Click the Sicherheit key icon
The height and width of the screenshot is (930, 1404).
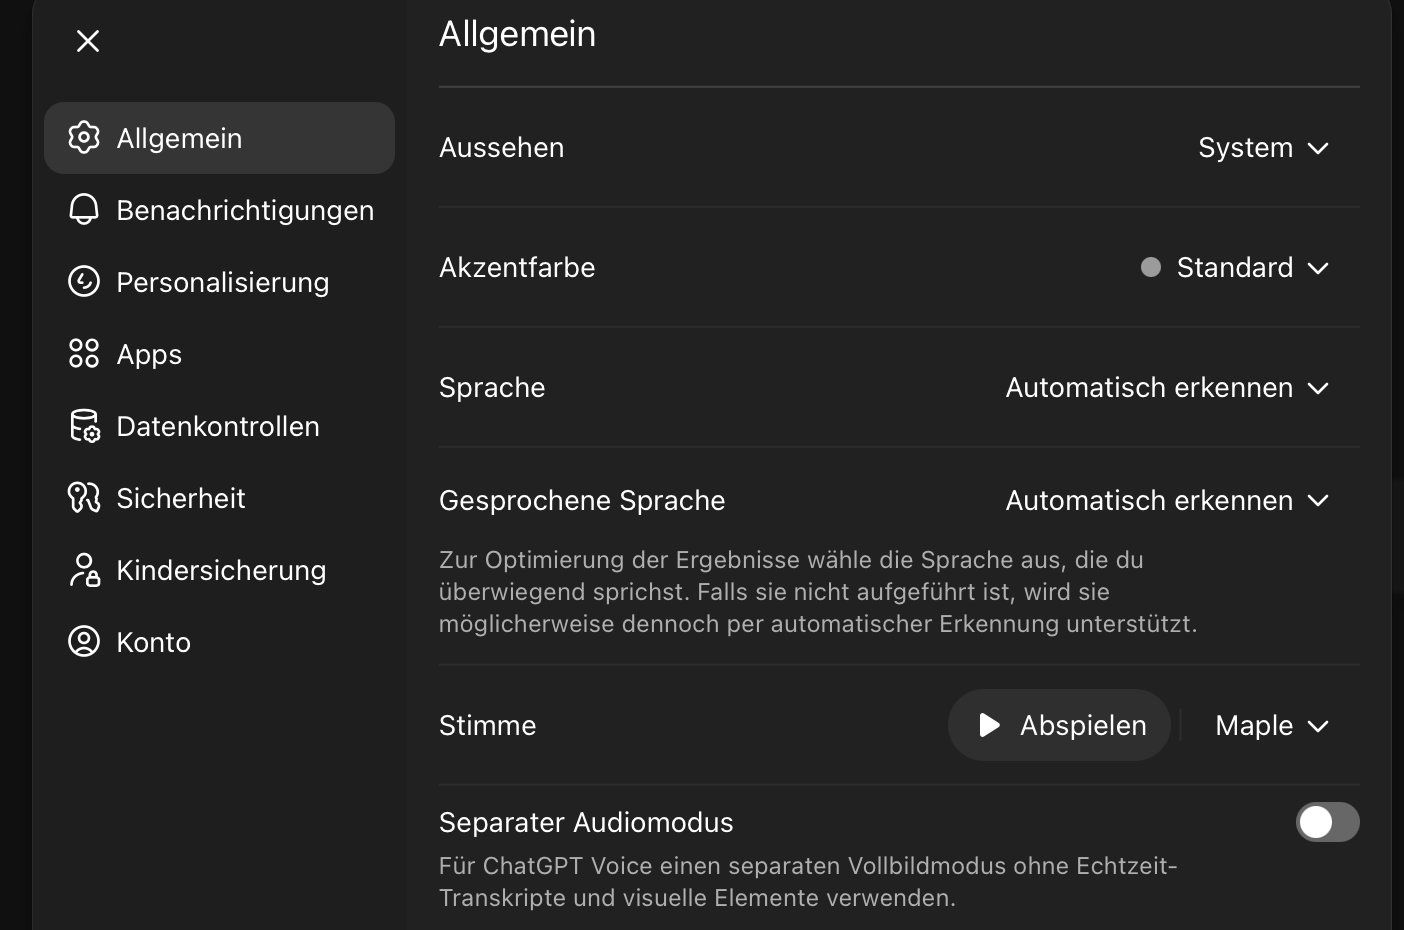pos(84,498)
